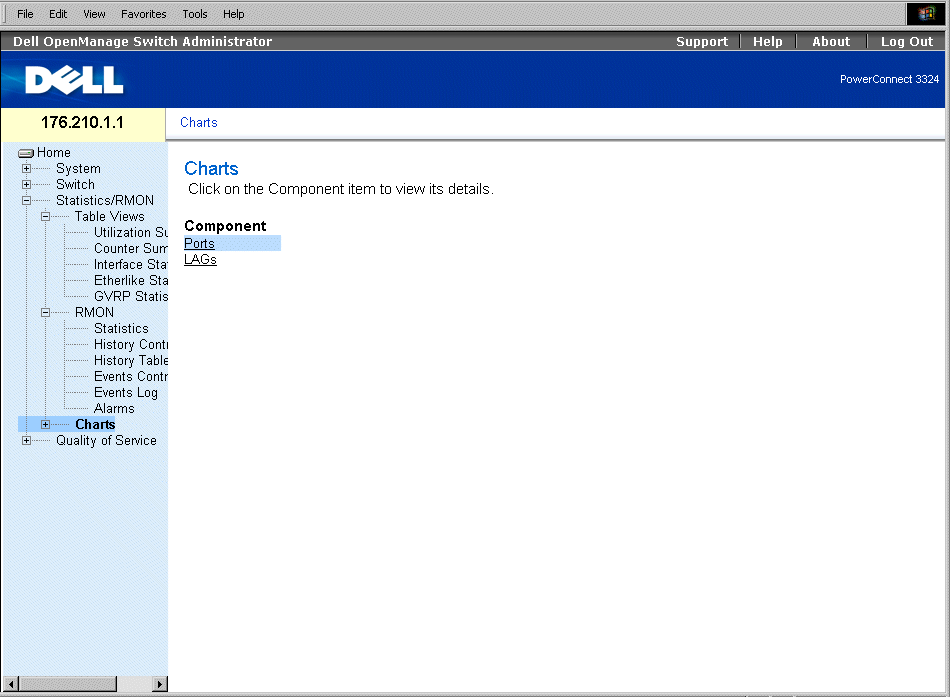Select Switch in the navigation tree
This screenshot has height=697, width=950.
pos(75,184)
